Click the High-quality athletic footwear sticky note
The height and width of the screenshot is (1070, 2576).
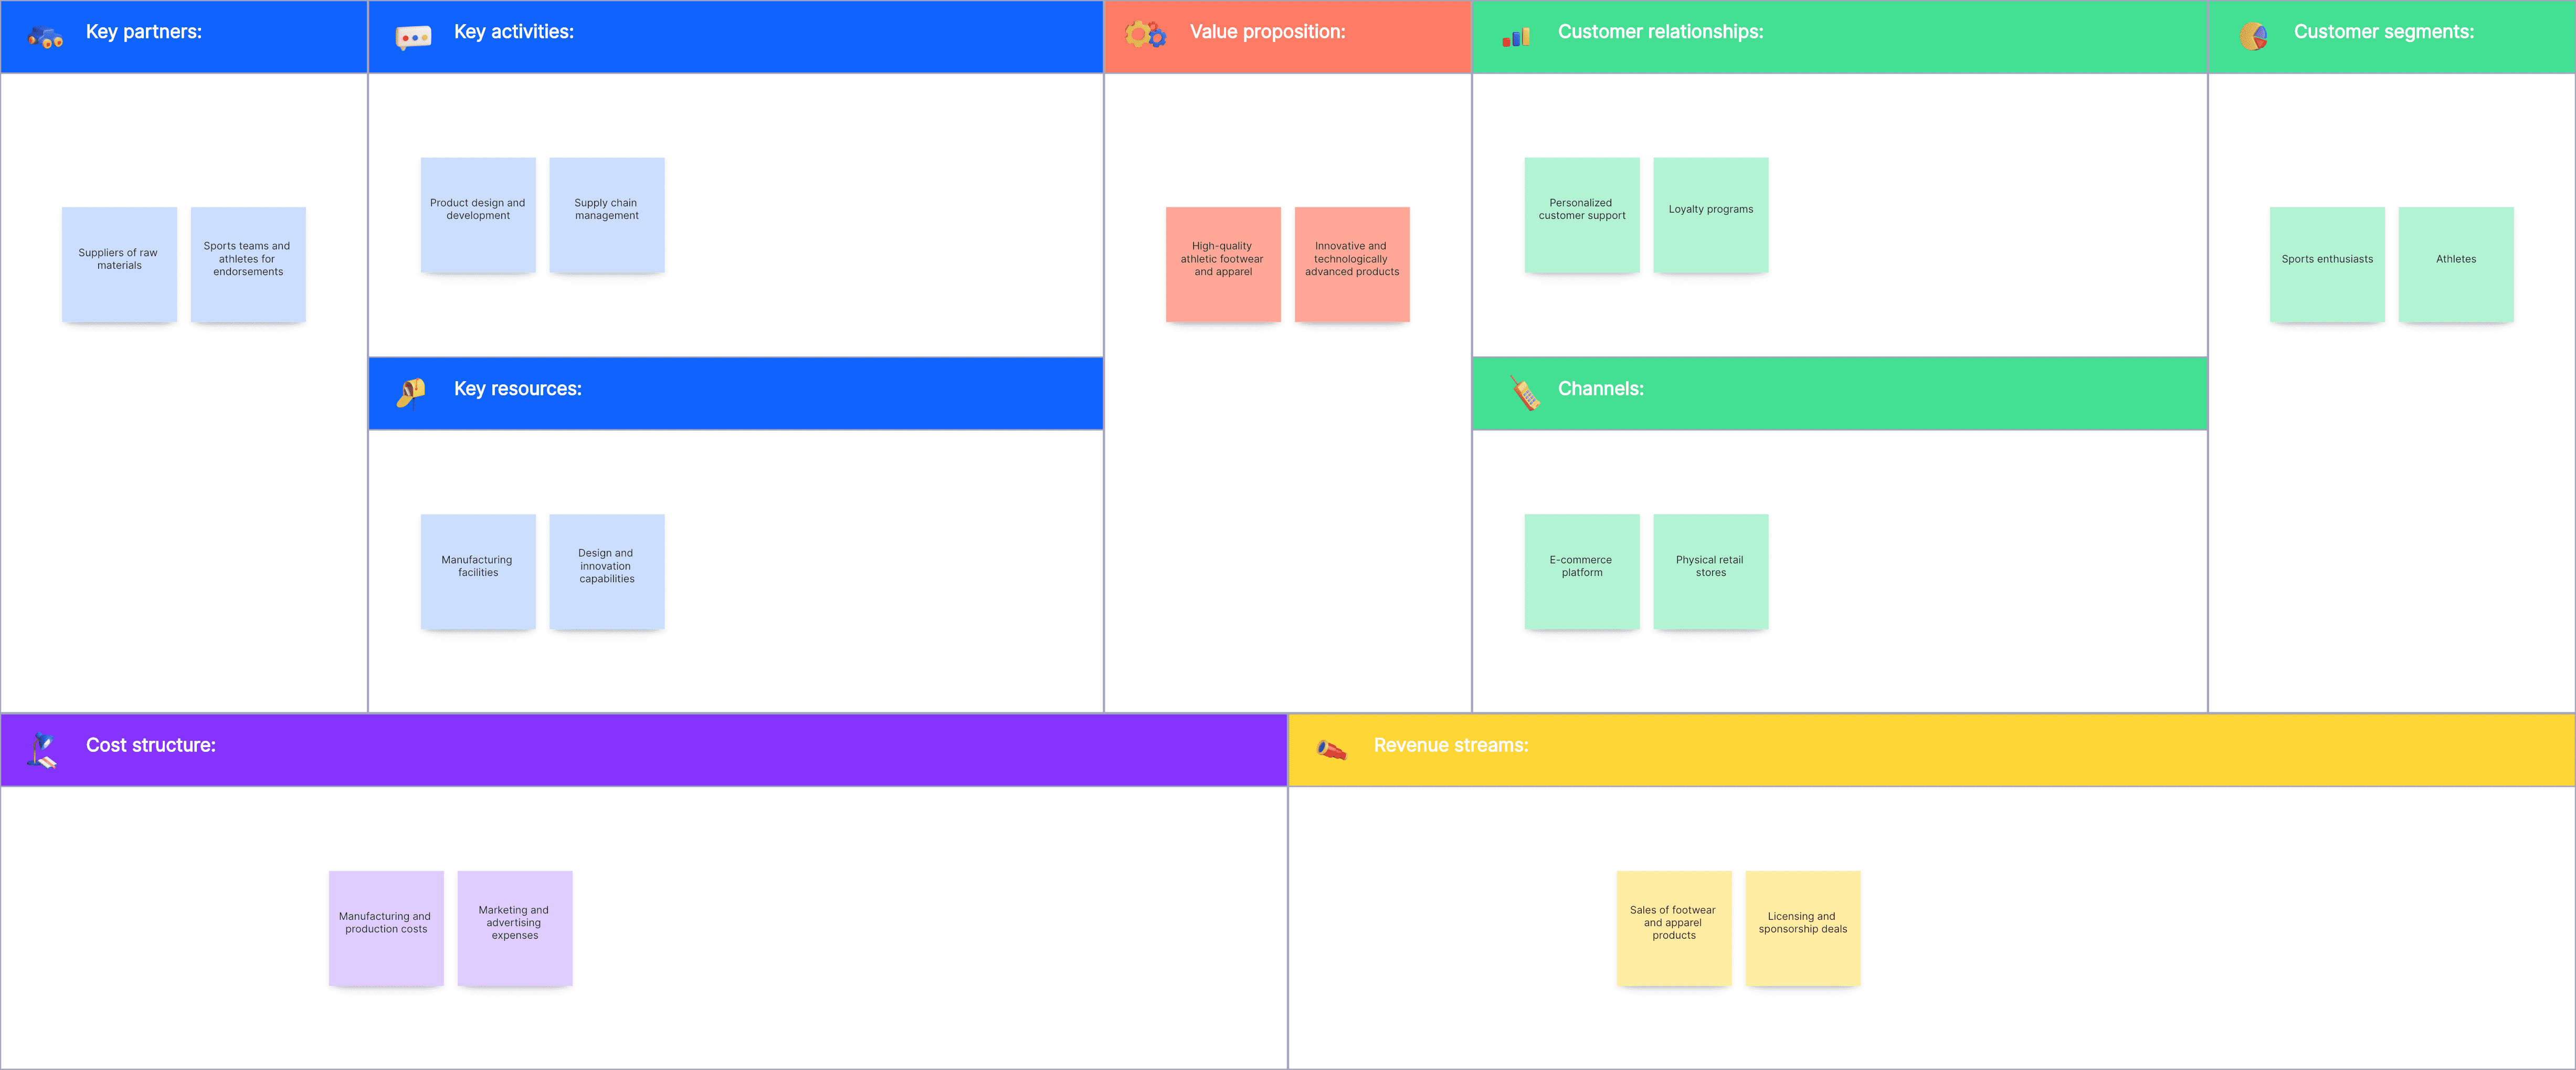coord(1222,263)
